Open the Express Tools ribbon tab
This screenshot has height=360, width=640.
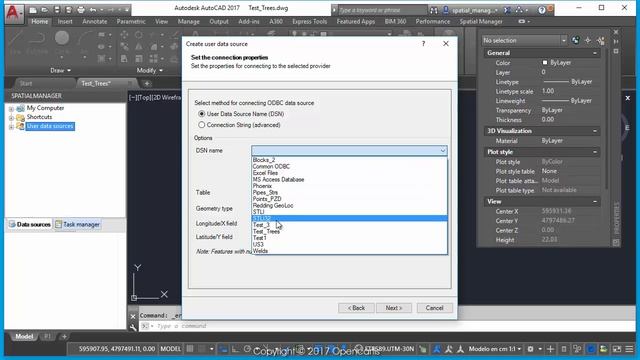pyautogui.click(x=309, y=22)
